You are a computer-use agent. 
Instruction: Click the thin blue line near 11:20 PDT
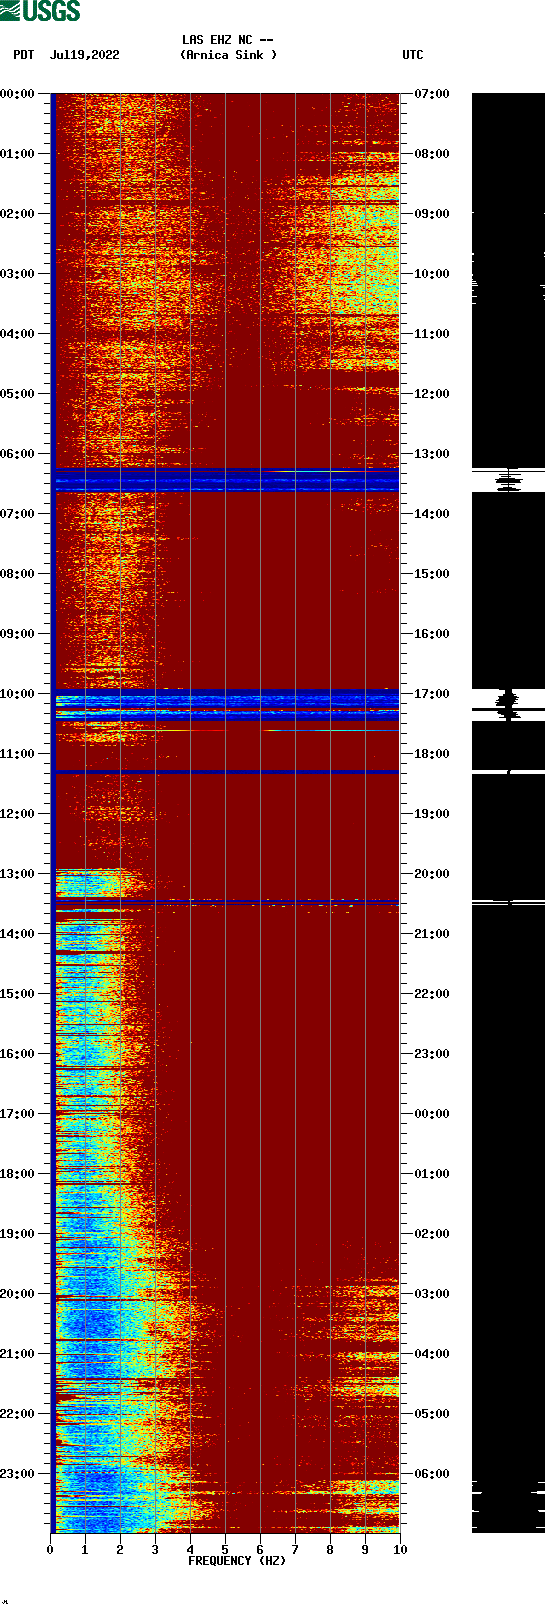(227, 772)
